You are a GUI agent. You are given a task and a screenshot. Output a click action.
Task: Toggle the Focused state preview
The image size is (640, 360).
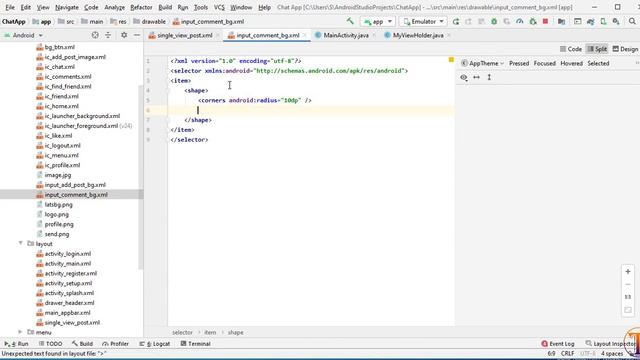point(544,63)
